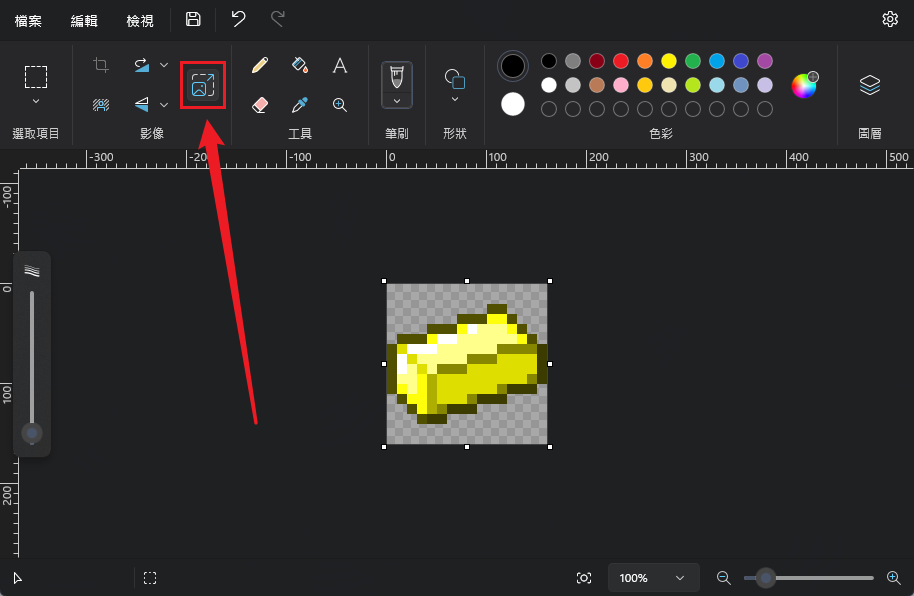Zoom in with the plus magnifier
The width and height of the screenshot is (914, 596).
point(894,578)
